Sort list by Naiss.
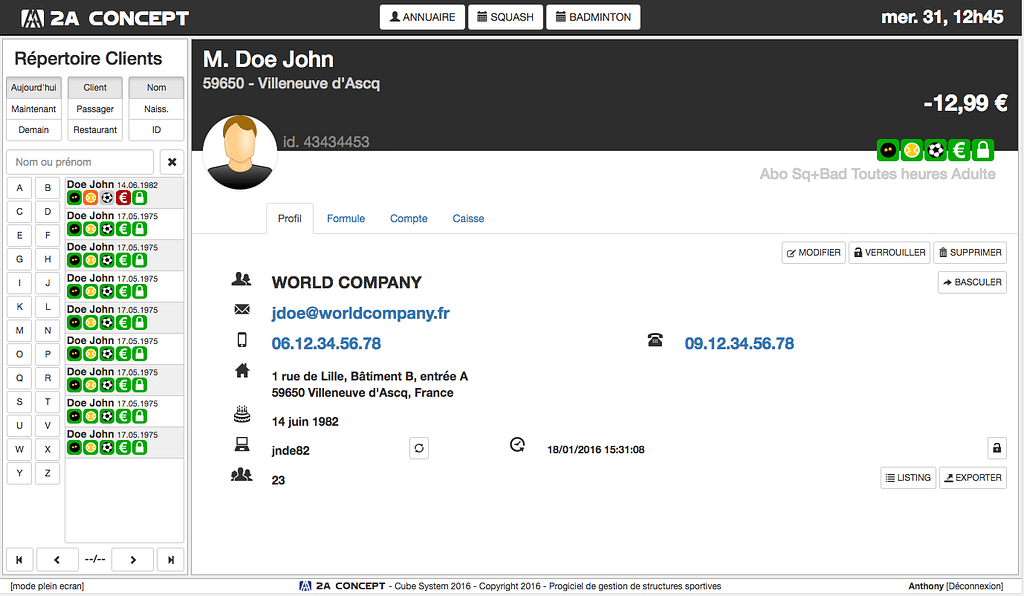Screen dimensions: 1024x596 156,109
